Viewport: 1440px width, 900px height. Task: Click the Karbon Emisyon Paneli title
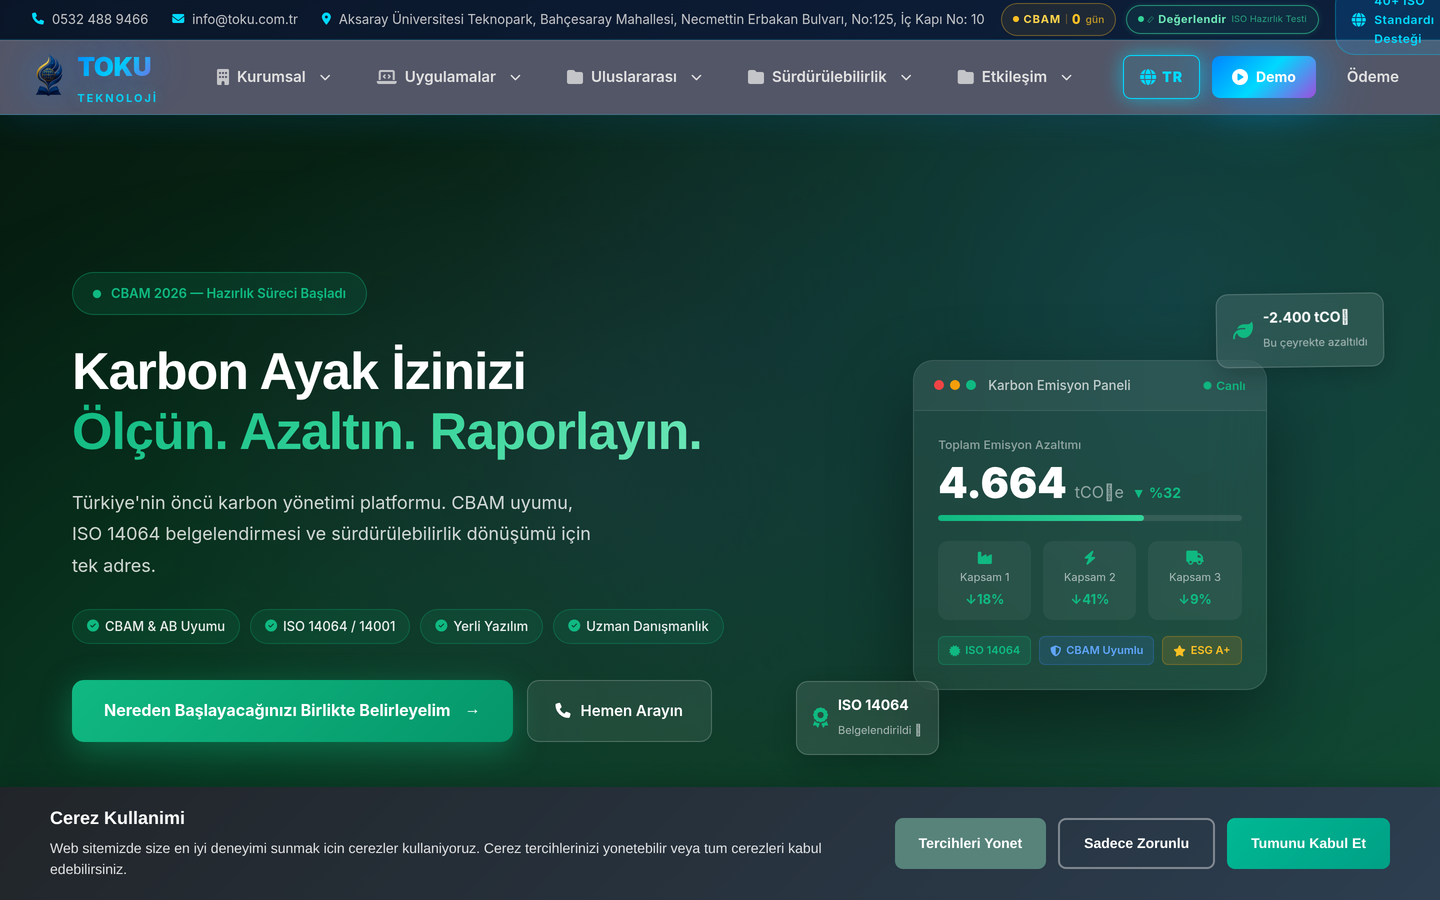[x=1059, y=385]
